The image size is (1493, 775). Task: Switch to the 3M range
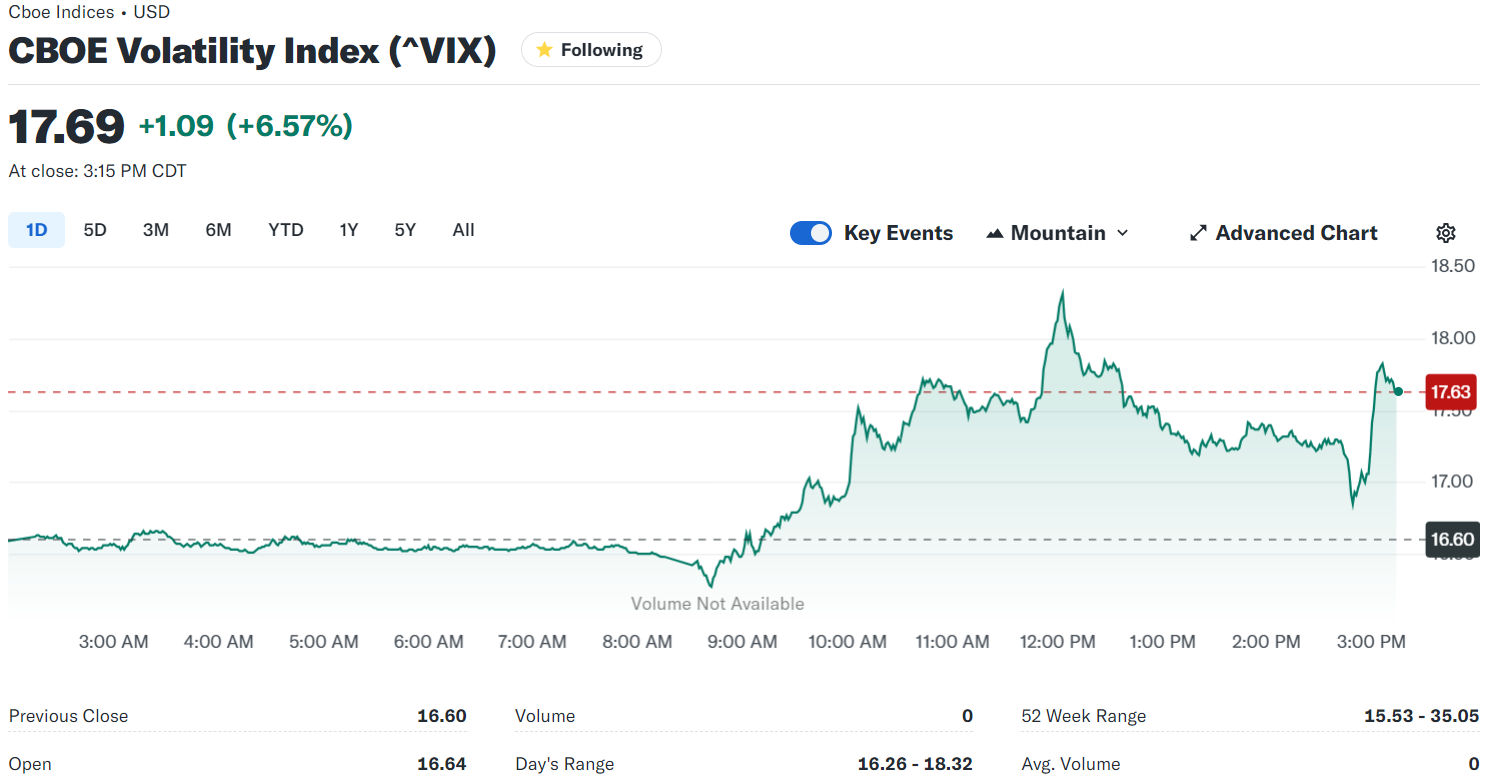click(156, 230)
